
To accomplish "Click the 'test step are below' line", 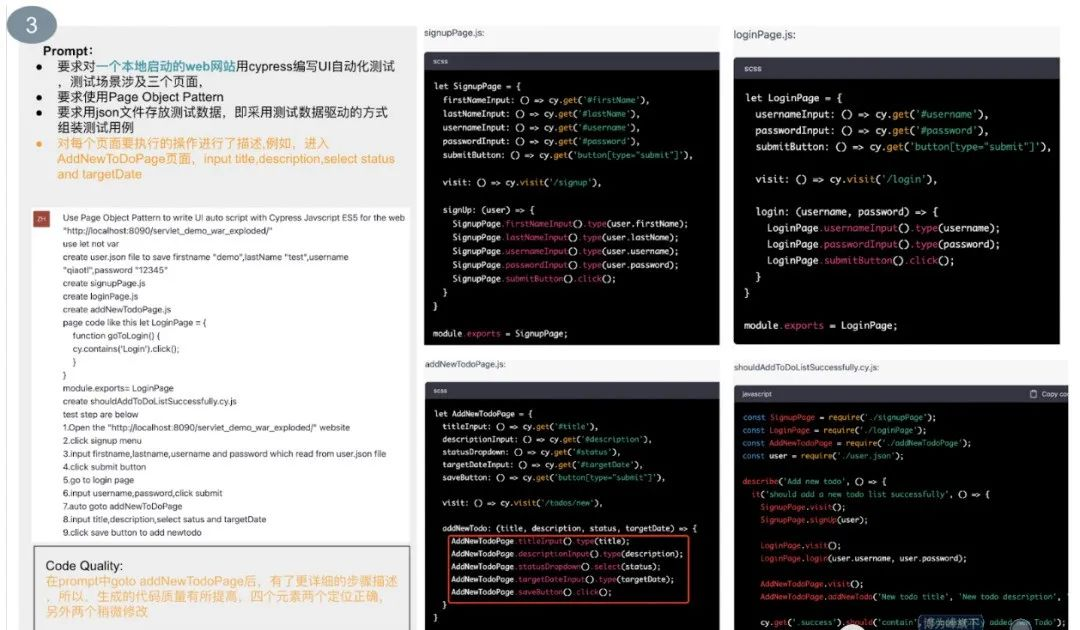I will point(101,414).
